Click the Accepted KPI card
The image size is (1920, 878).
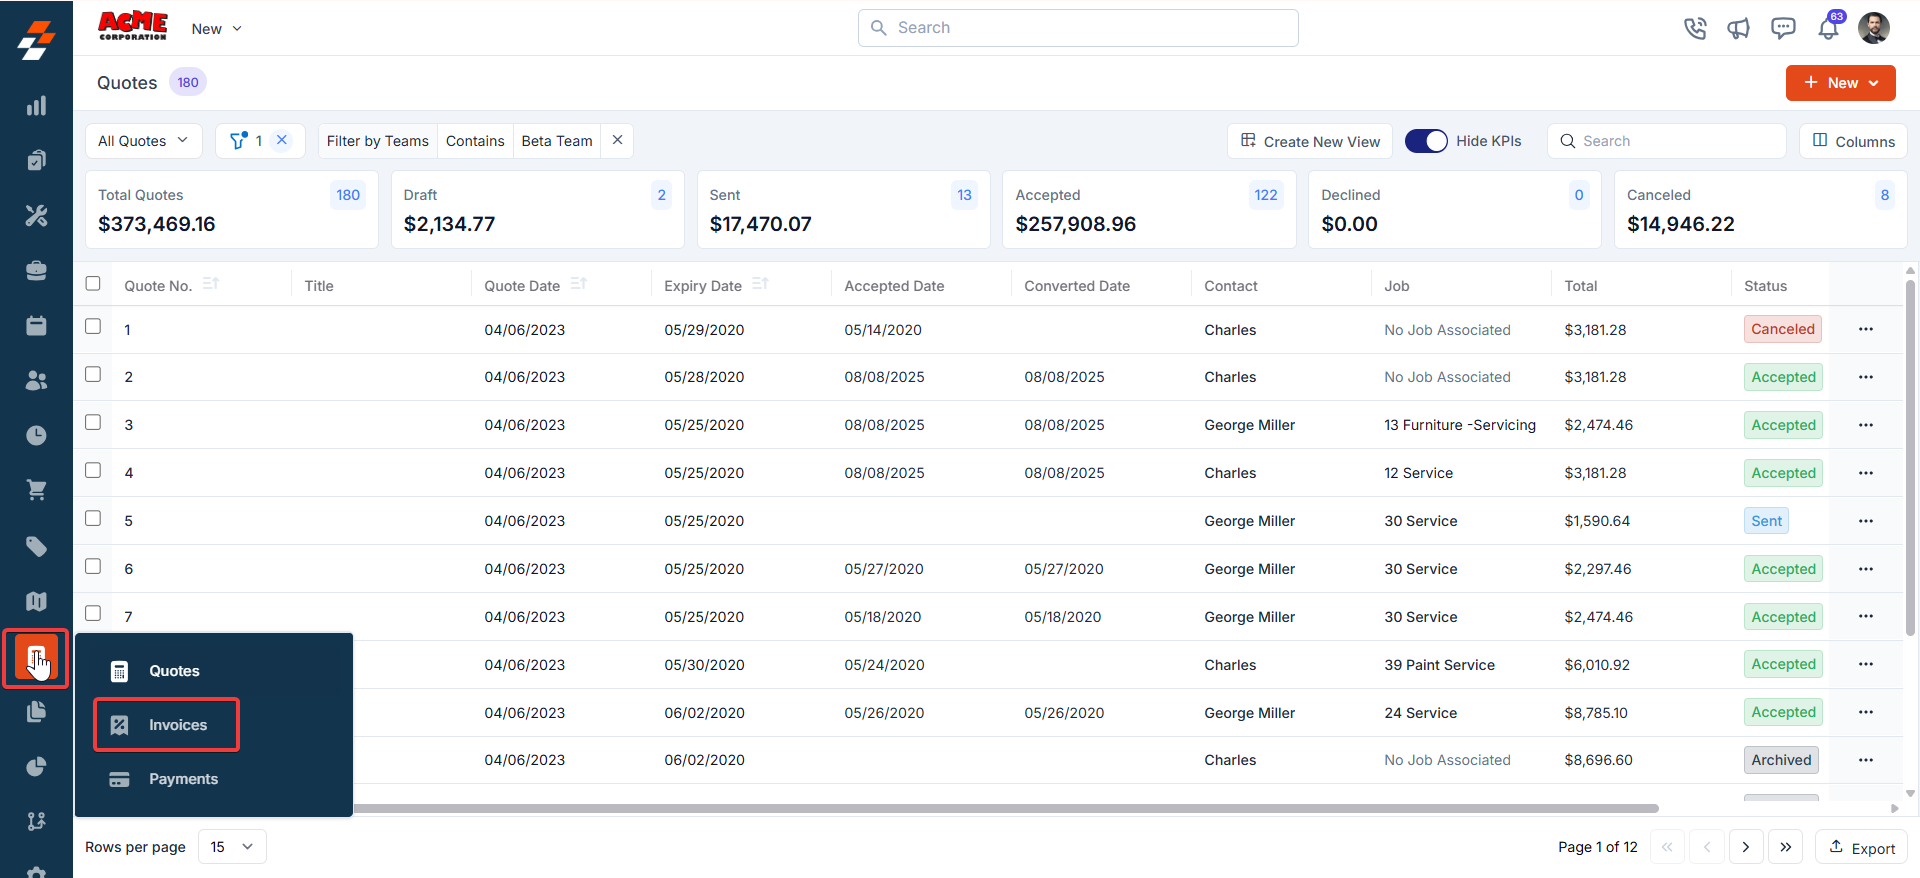1149,209
